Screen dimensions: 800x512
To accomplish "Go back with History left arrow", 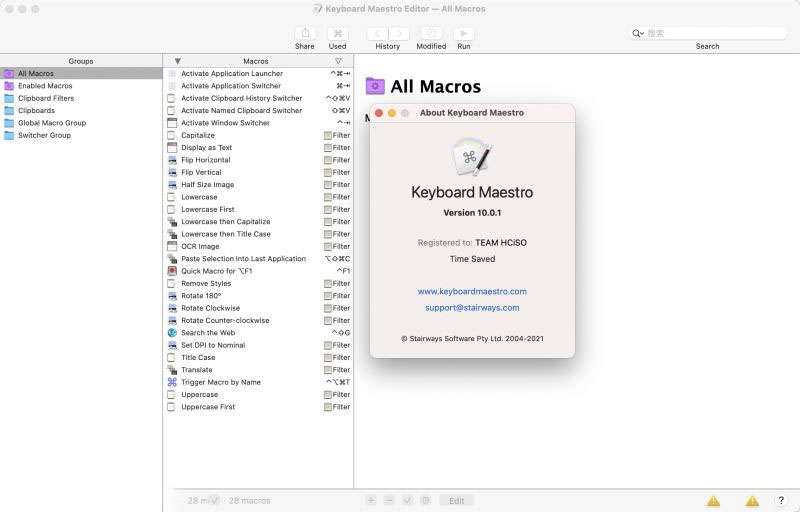I will 378,34.
